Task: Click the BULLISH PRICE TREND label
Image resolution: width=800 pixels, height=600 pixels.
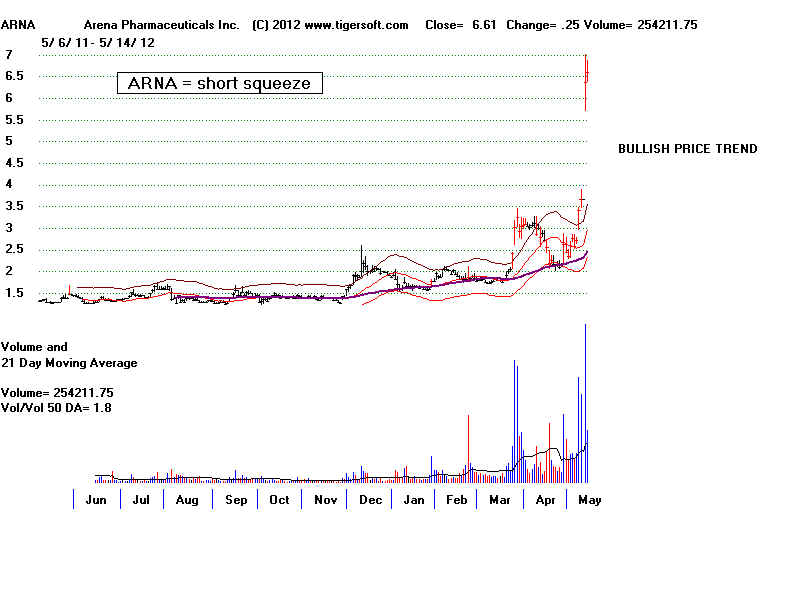Action: point(687,149)
